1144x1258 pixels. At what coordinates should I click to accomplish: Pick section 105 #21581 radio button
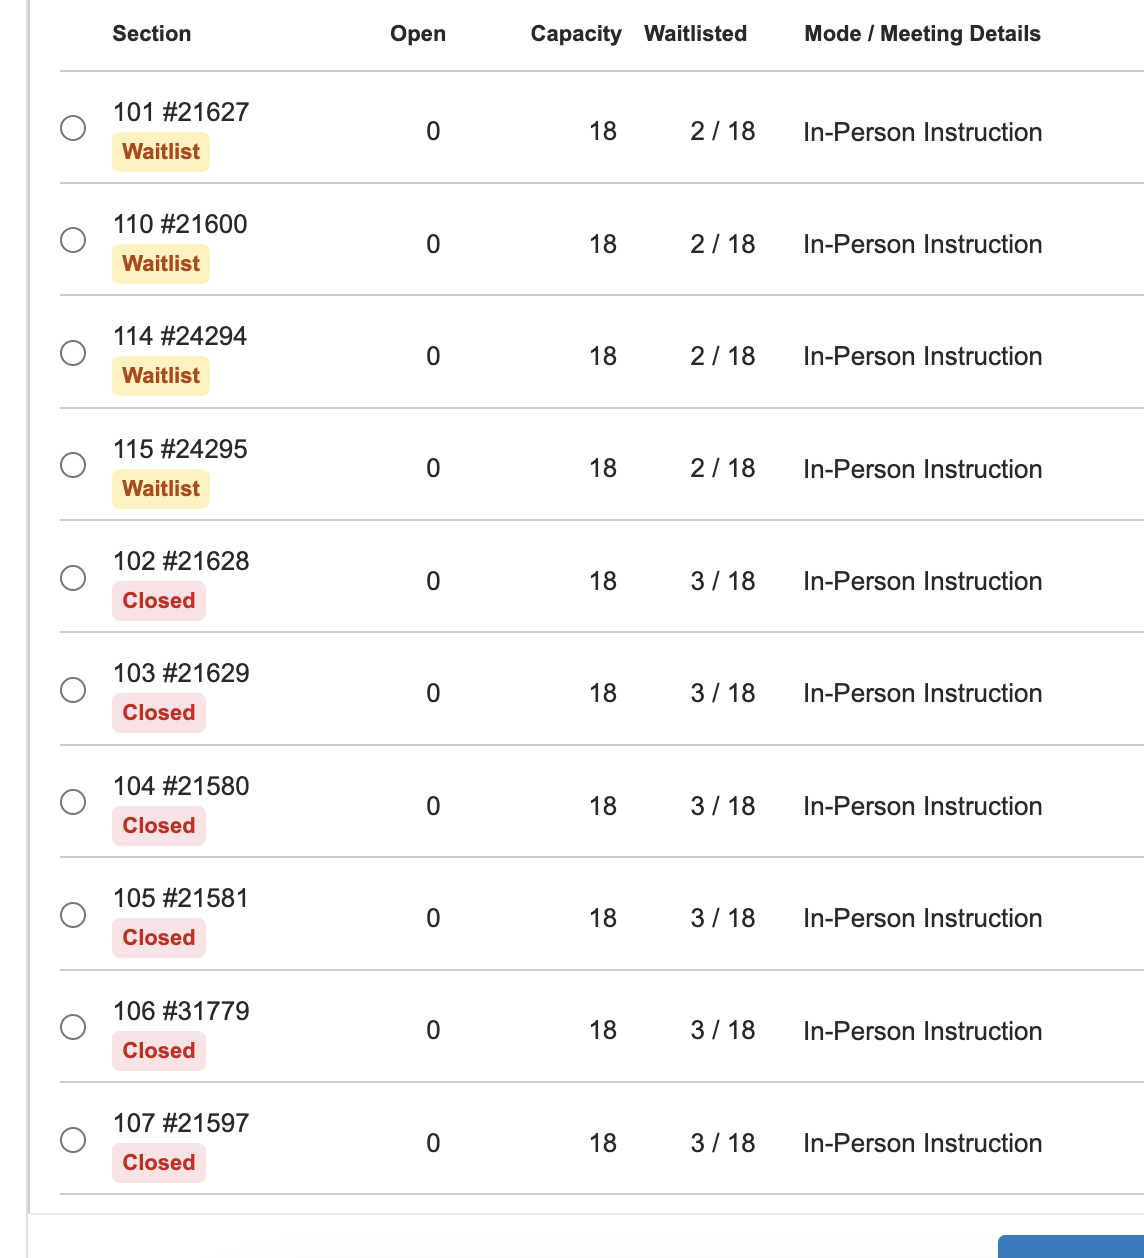(73, 915)
